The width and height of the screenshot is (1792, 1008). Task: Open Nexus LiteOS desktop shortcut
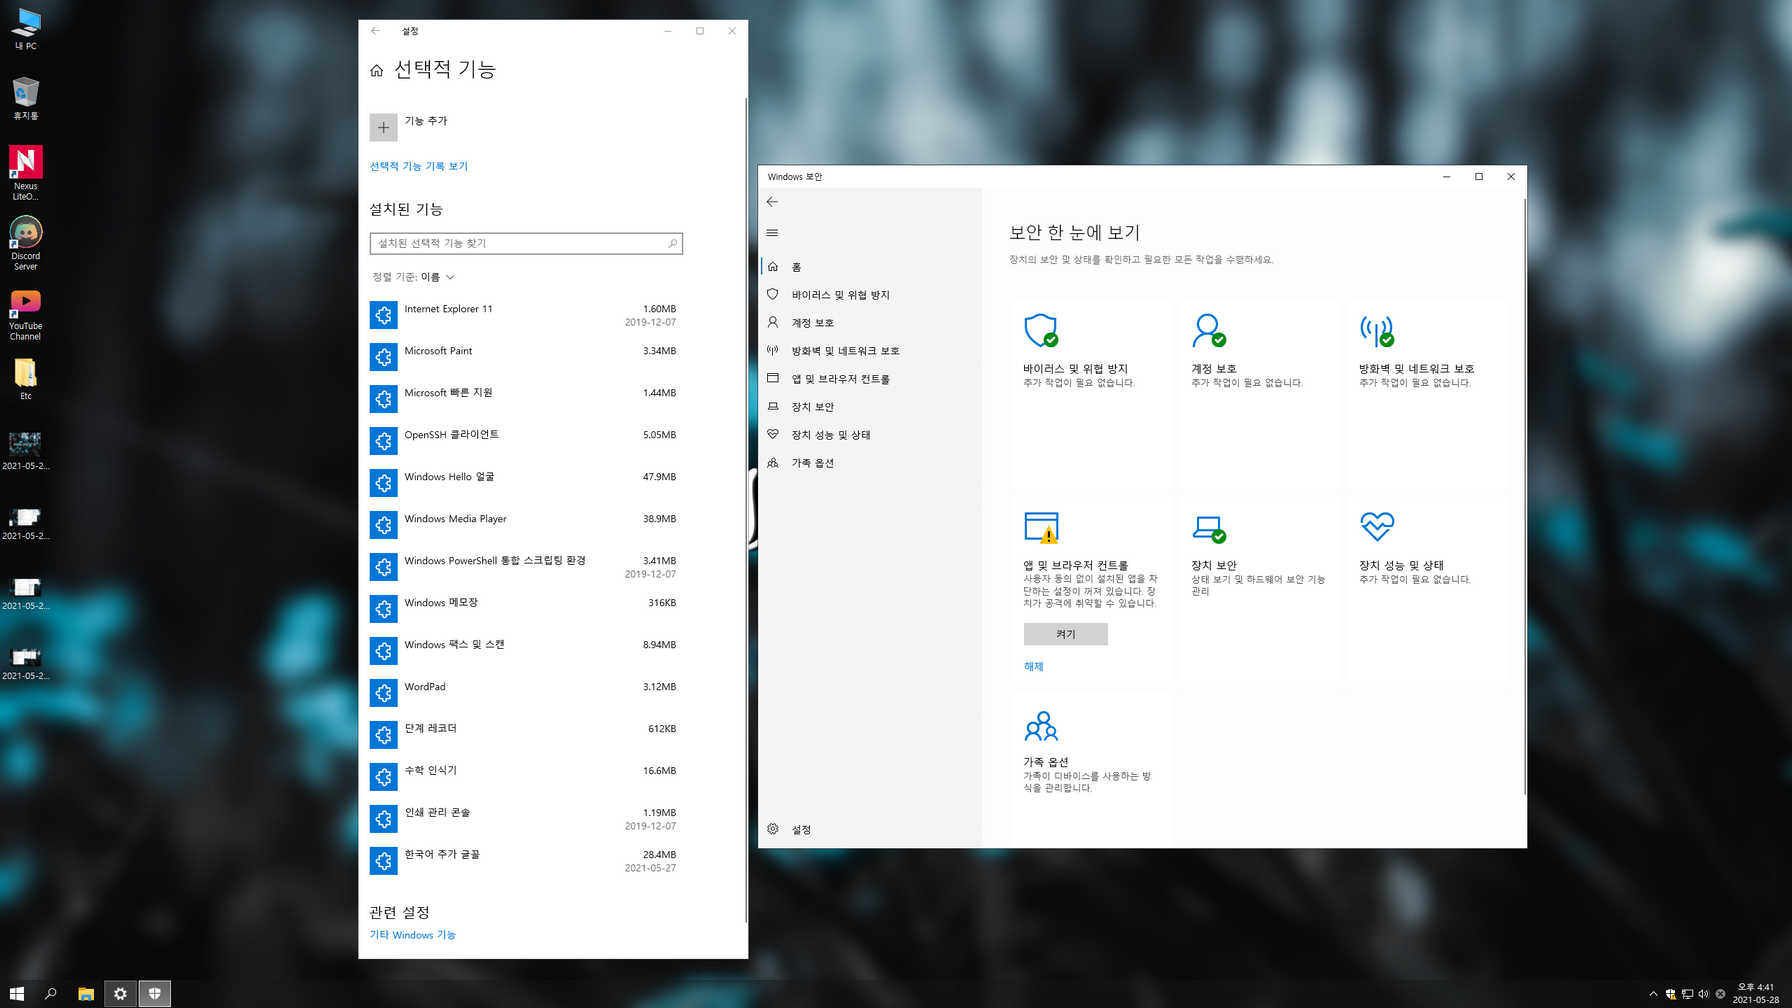(25, 173)
